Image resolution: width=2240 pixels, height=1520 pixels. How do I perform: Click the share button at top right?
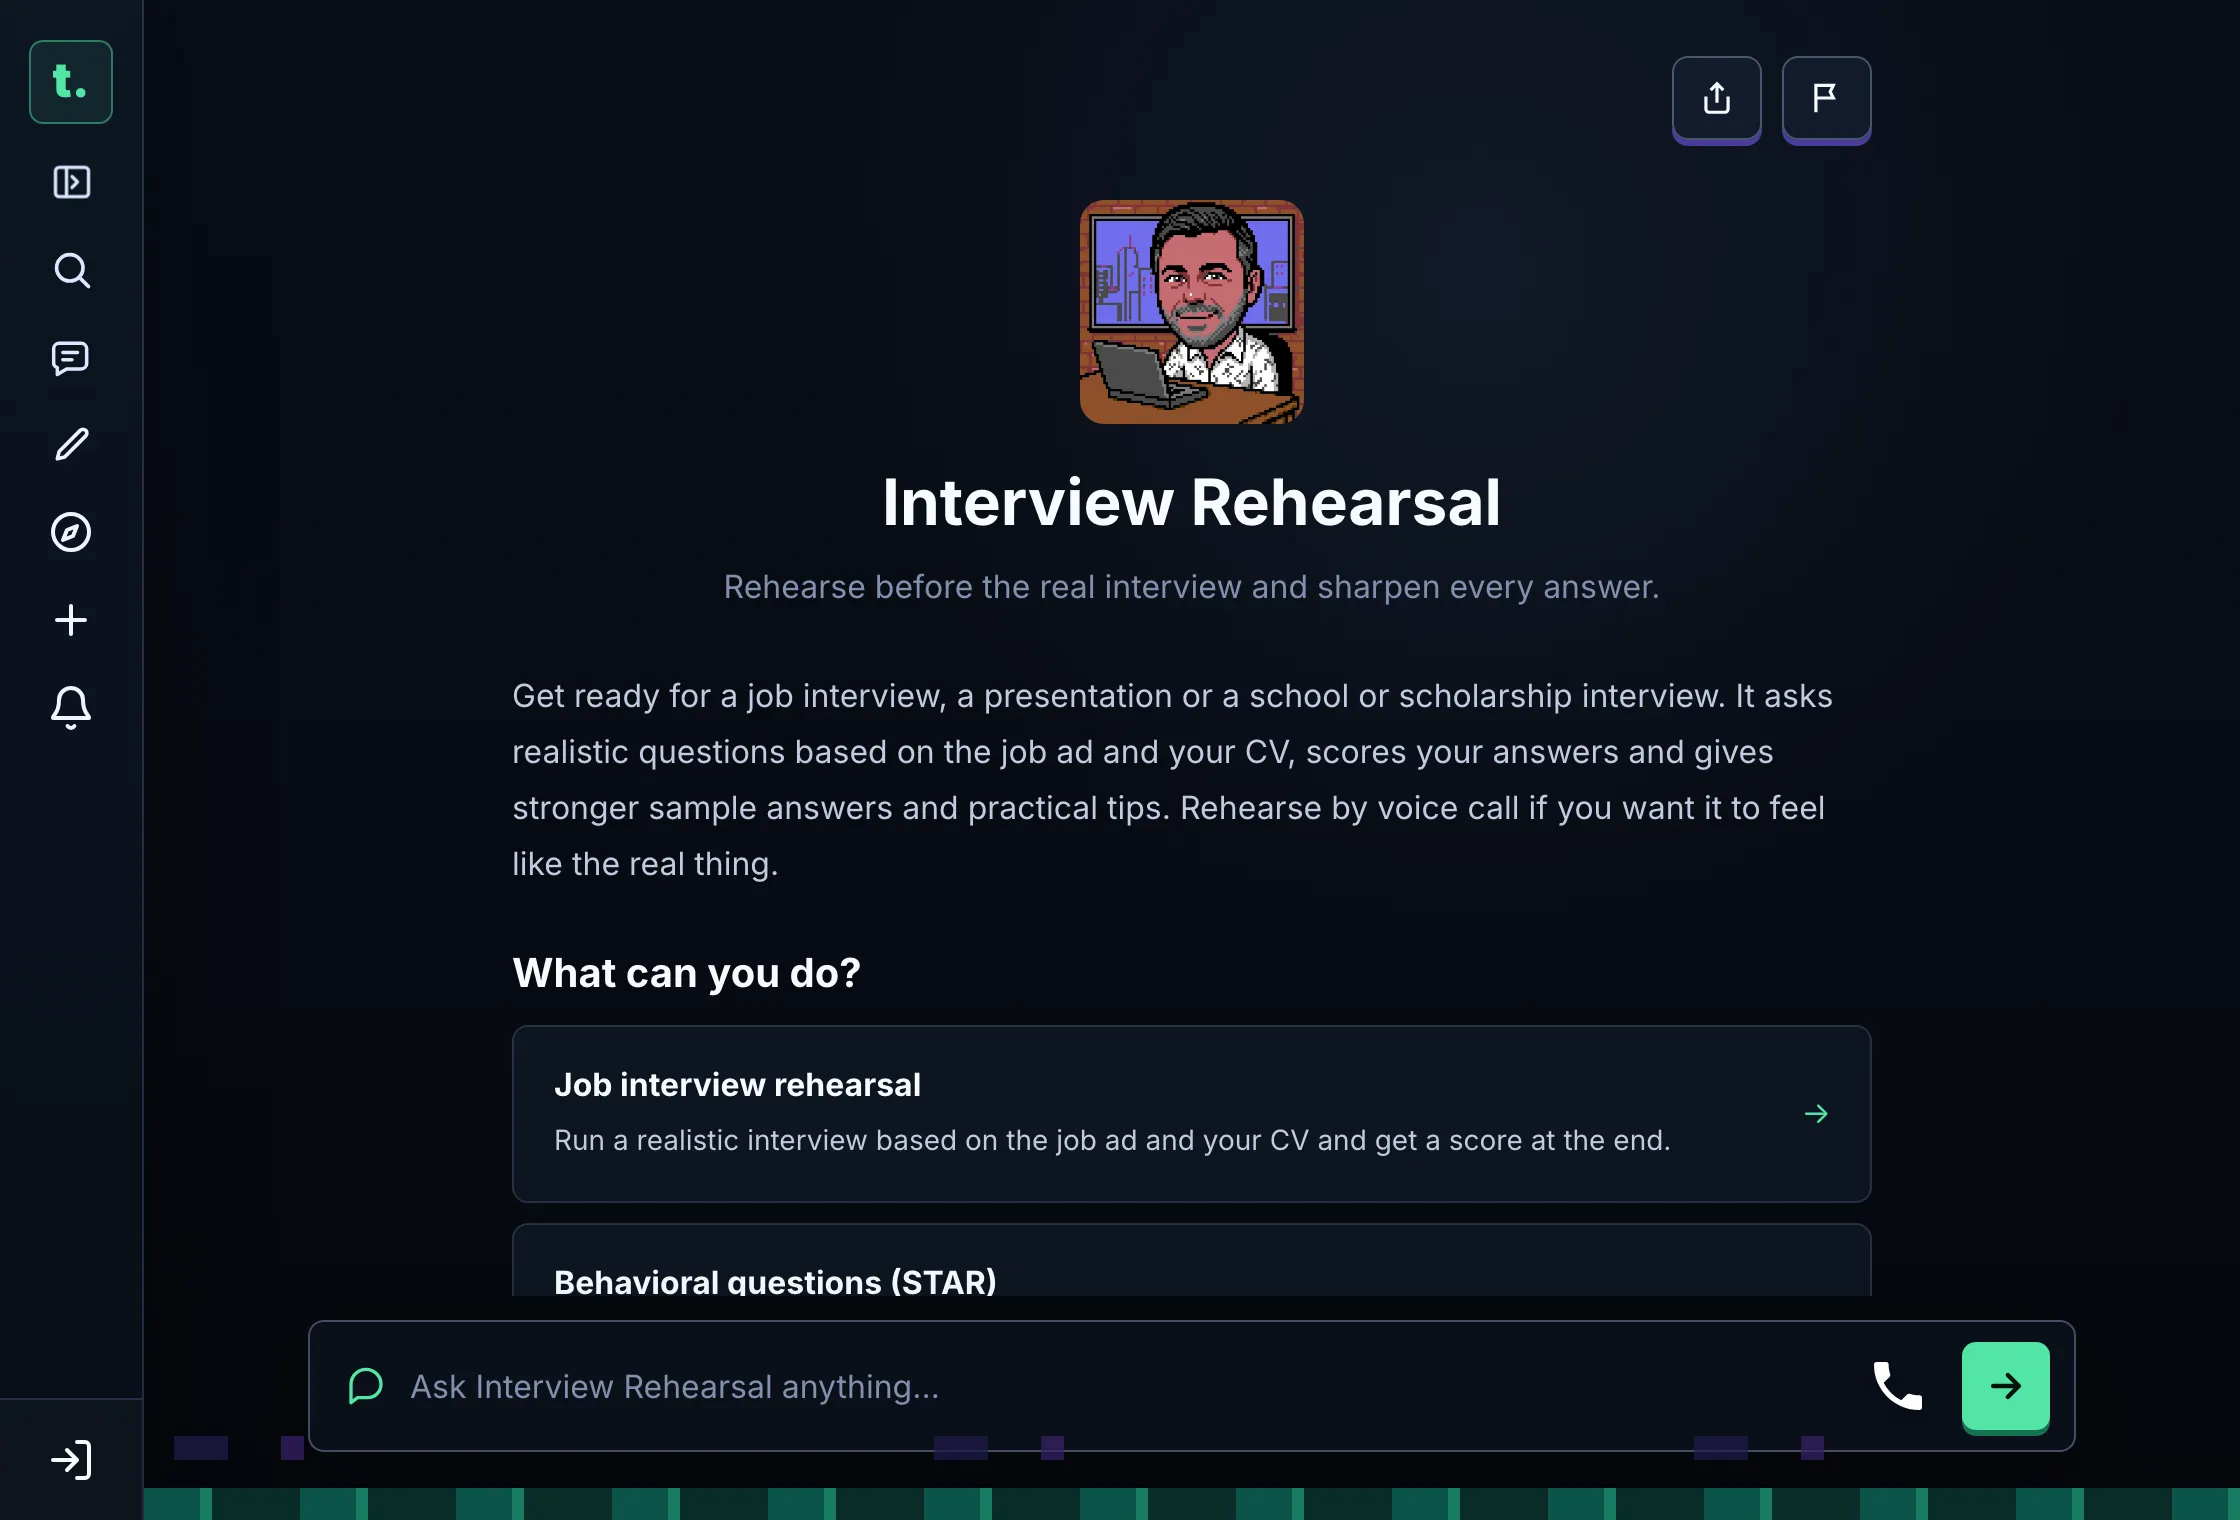(1717, 99)
